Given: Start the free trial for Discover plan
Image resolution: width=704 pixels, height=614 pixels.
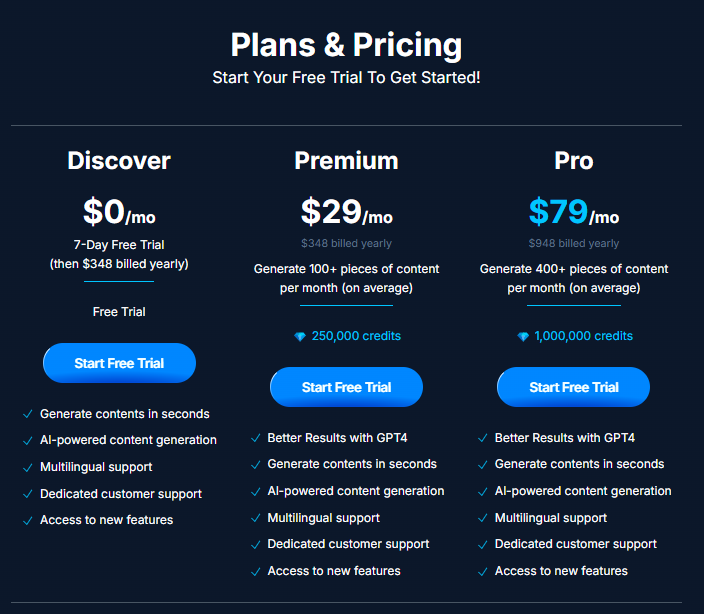Looking at the screenshot, I should (119, 363).
